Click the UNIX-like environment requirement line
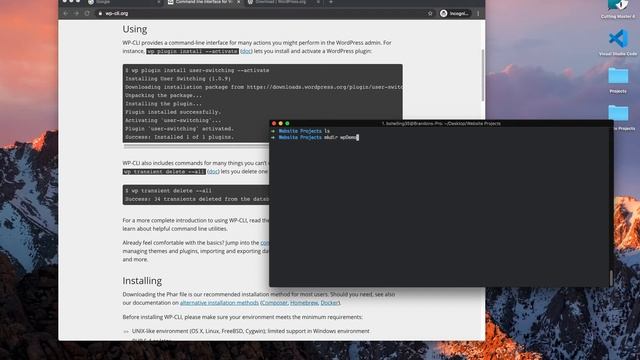 [x=251, y=331]
